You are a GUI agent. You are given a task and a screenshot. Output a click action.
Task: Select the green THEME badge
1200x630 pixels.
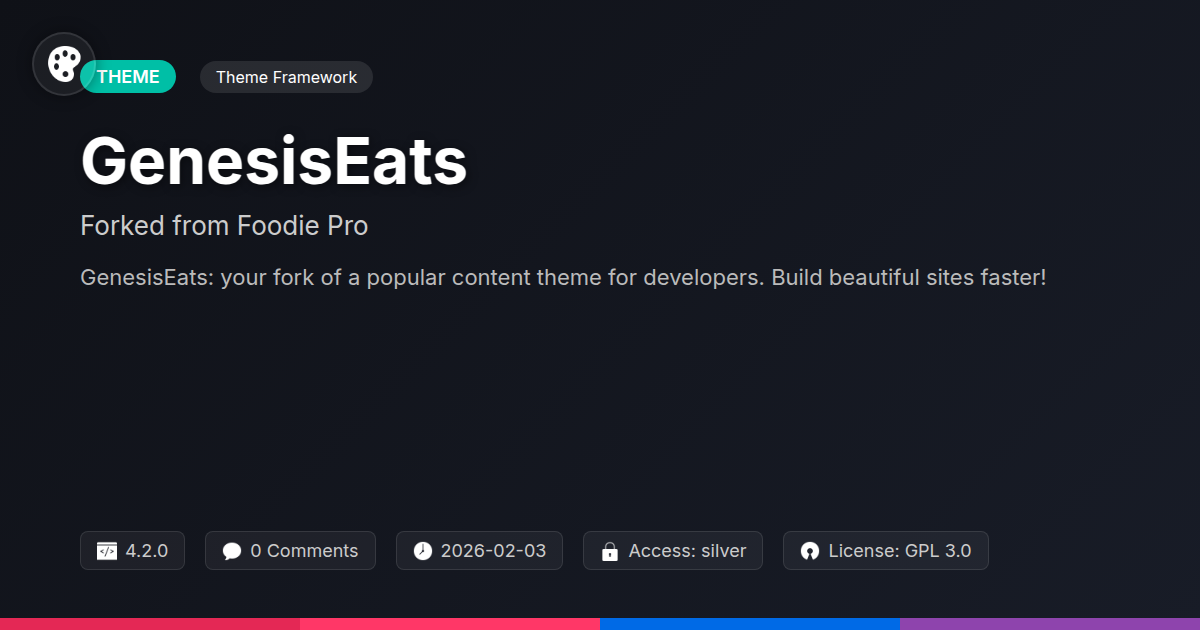pos(130,77)
